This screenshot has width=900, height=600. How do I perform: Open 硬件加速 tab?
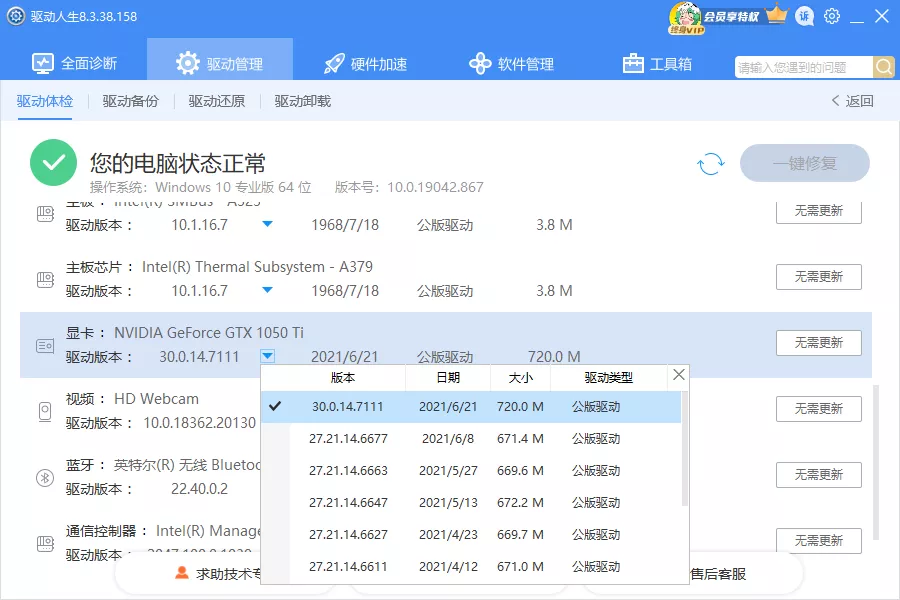pos(366,63)
